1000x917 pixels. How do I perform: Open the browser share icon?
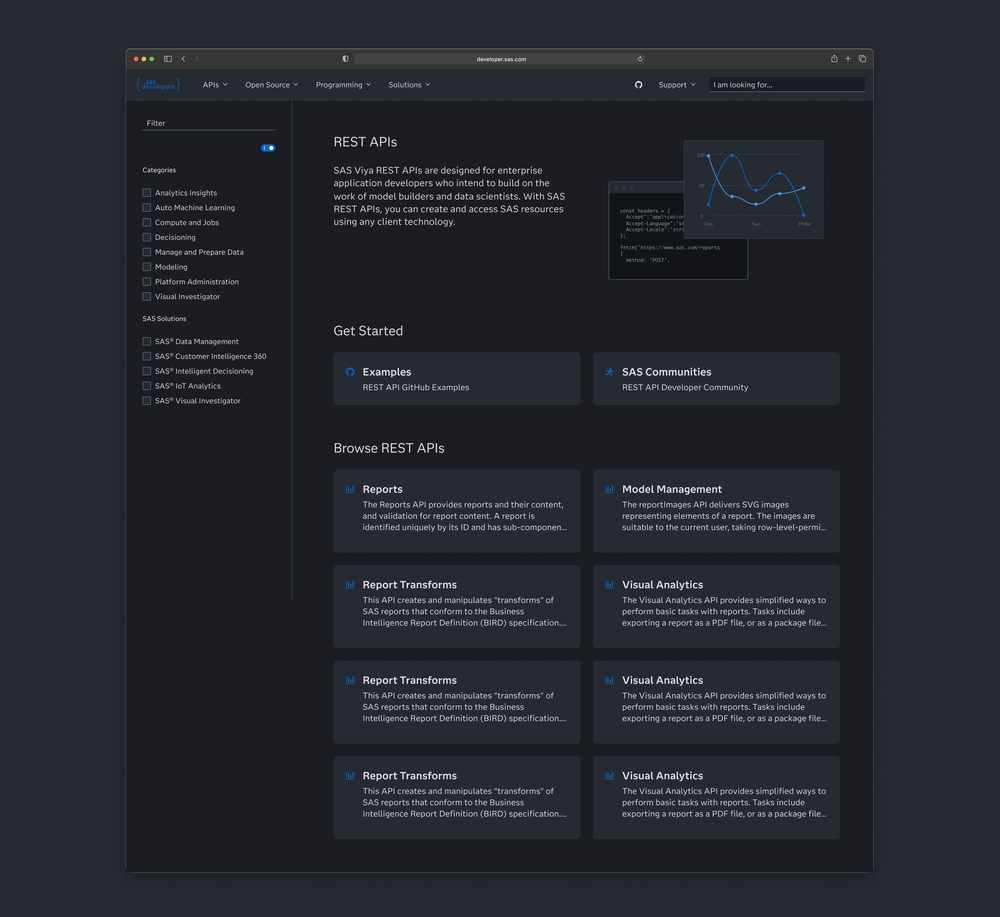(x=834, y=59)
